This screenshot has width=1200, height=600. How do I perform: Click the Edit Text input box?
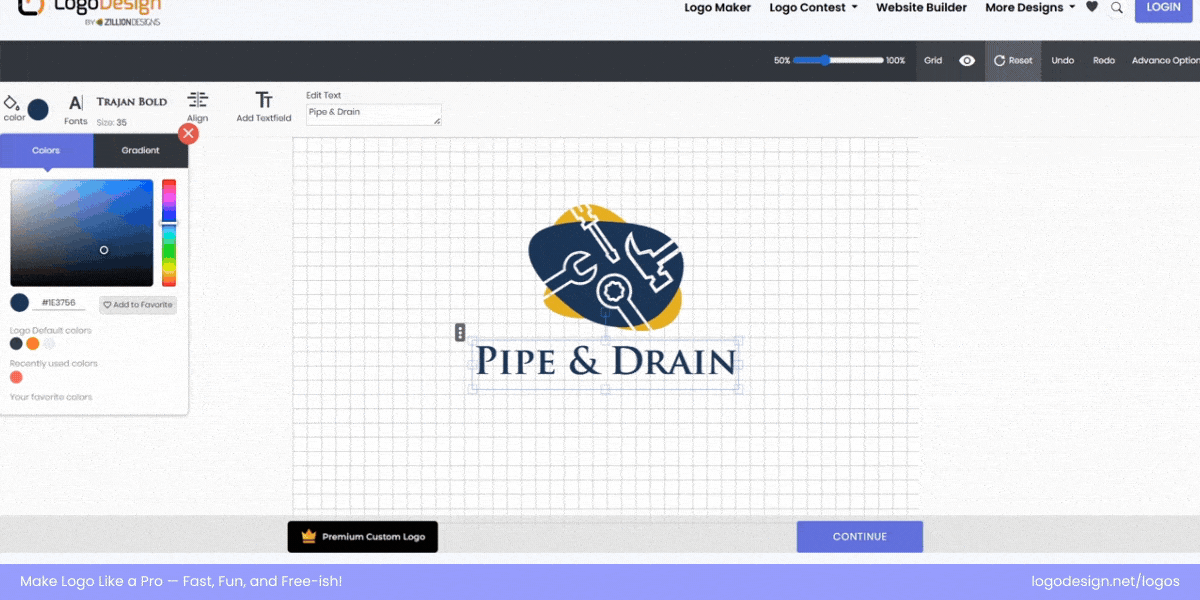pyautogui.click(x=374, y=114)
